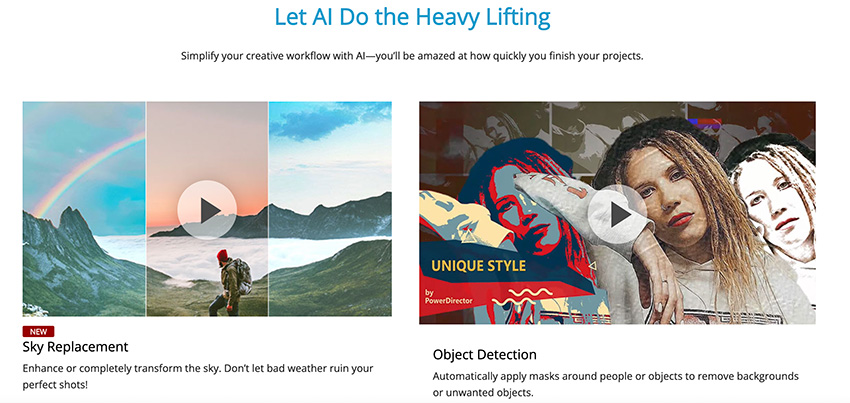The image size is (850, 403).
Task: Select the pink sunset sky panel
Action: (207, 209)
